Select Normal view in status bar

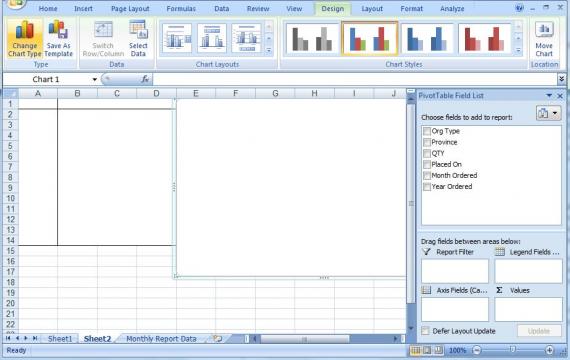tap(416, 350)
